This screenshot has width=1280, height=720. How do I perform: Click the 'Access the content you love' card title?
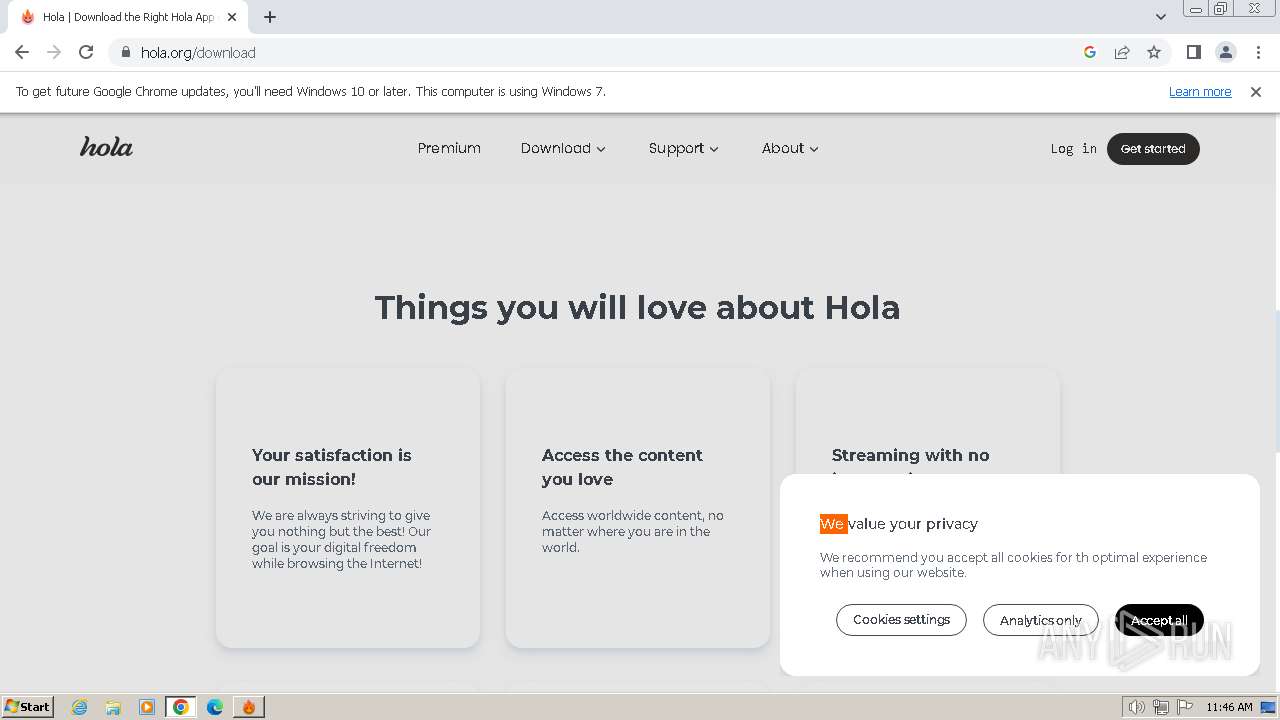[622, 467]
